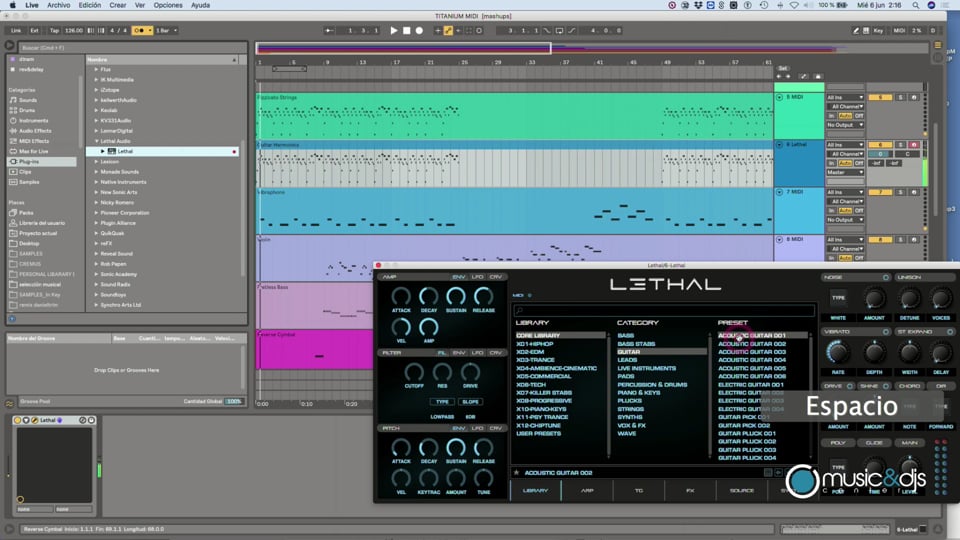This screenshot has height=540, width=960.
Task: Open the Sounds category in browser
Action: tap(28, 100)
